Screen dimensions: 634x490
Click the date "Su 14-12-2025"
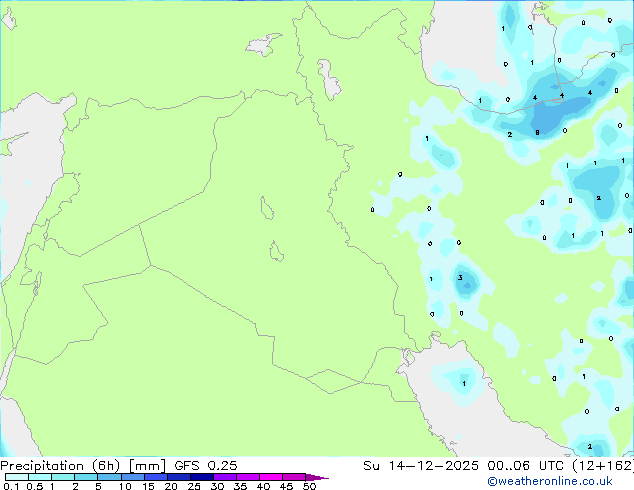click(421, 466)
